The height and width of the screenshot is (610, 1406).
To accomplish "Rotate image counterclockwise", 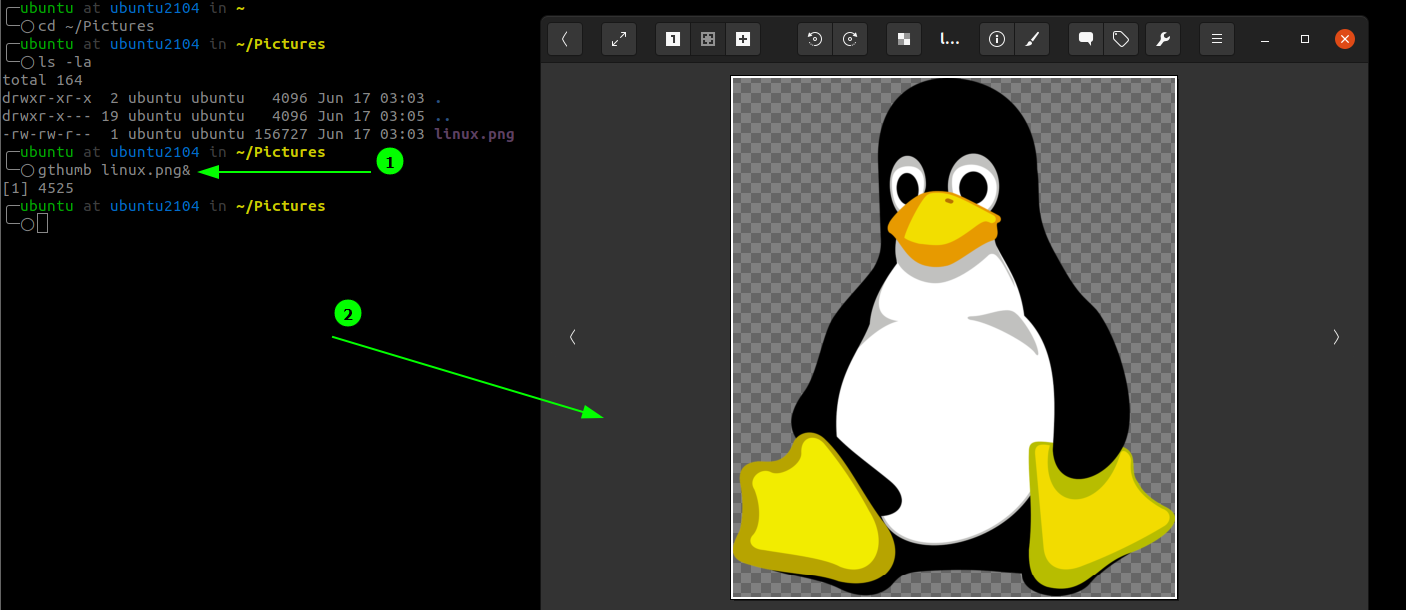I will click(815, 39).
